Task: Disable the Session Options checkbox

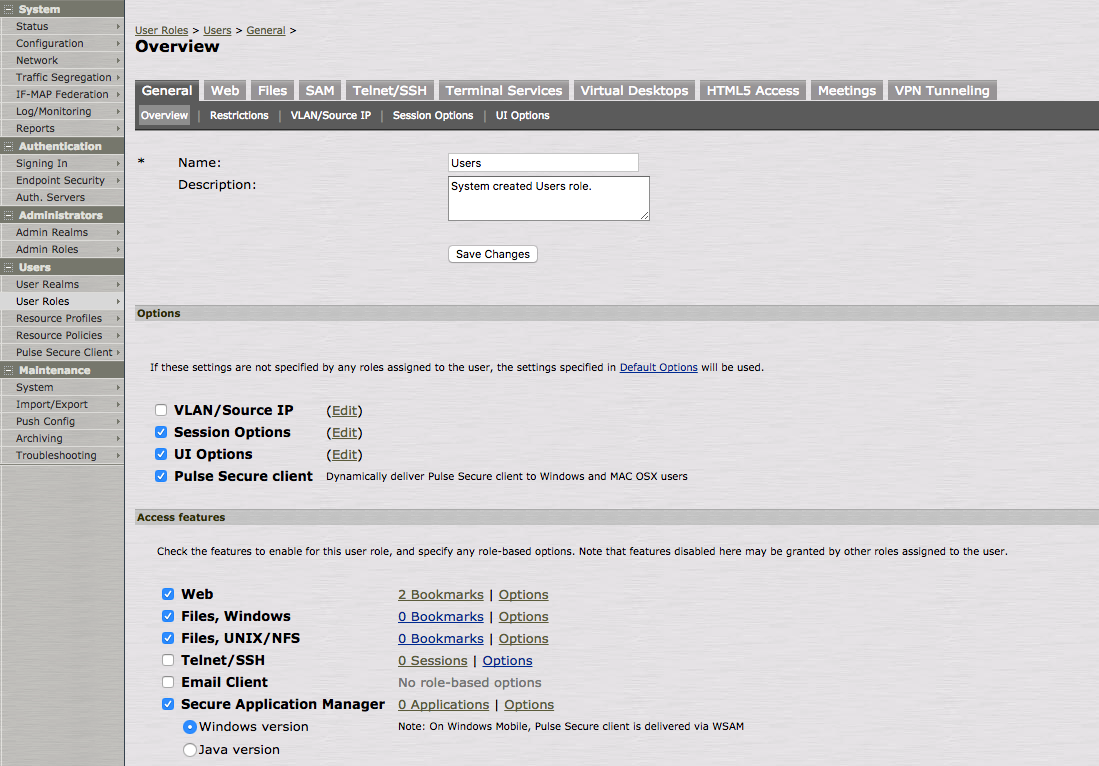Action: (161, 432)
